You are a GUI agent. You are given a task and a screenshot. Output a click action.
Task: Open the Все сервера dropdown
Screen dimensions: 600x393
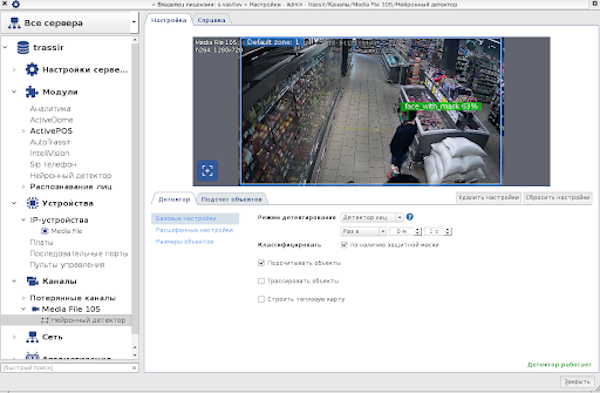click(134, 22)
